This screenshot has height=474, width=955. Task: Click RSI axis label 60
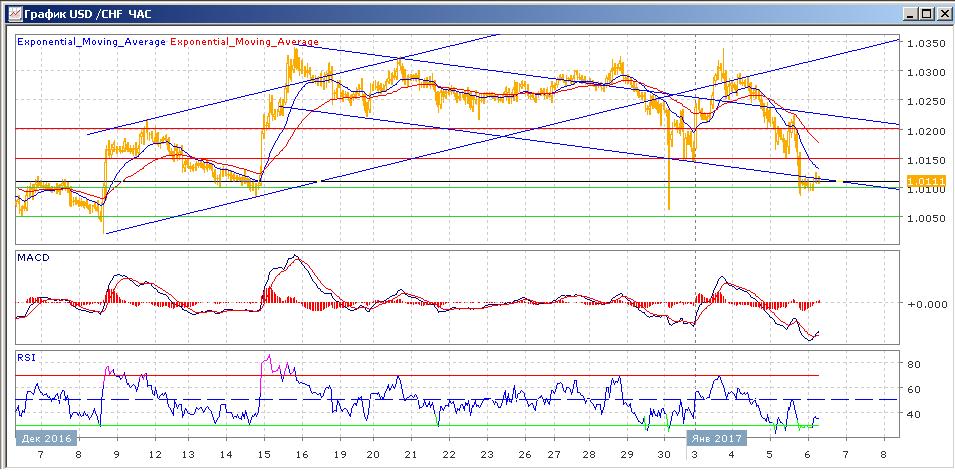pyautogui.click(x=914, y=389)
